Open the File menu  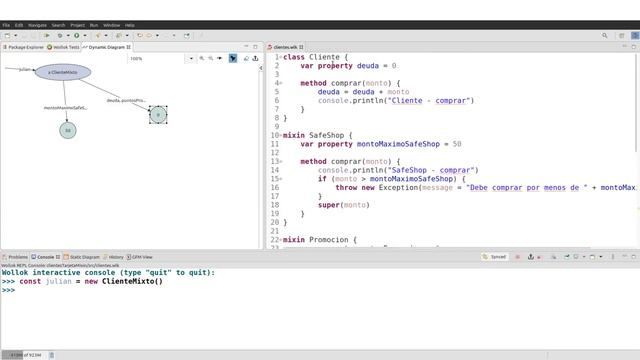[x=6, y=25]
